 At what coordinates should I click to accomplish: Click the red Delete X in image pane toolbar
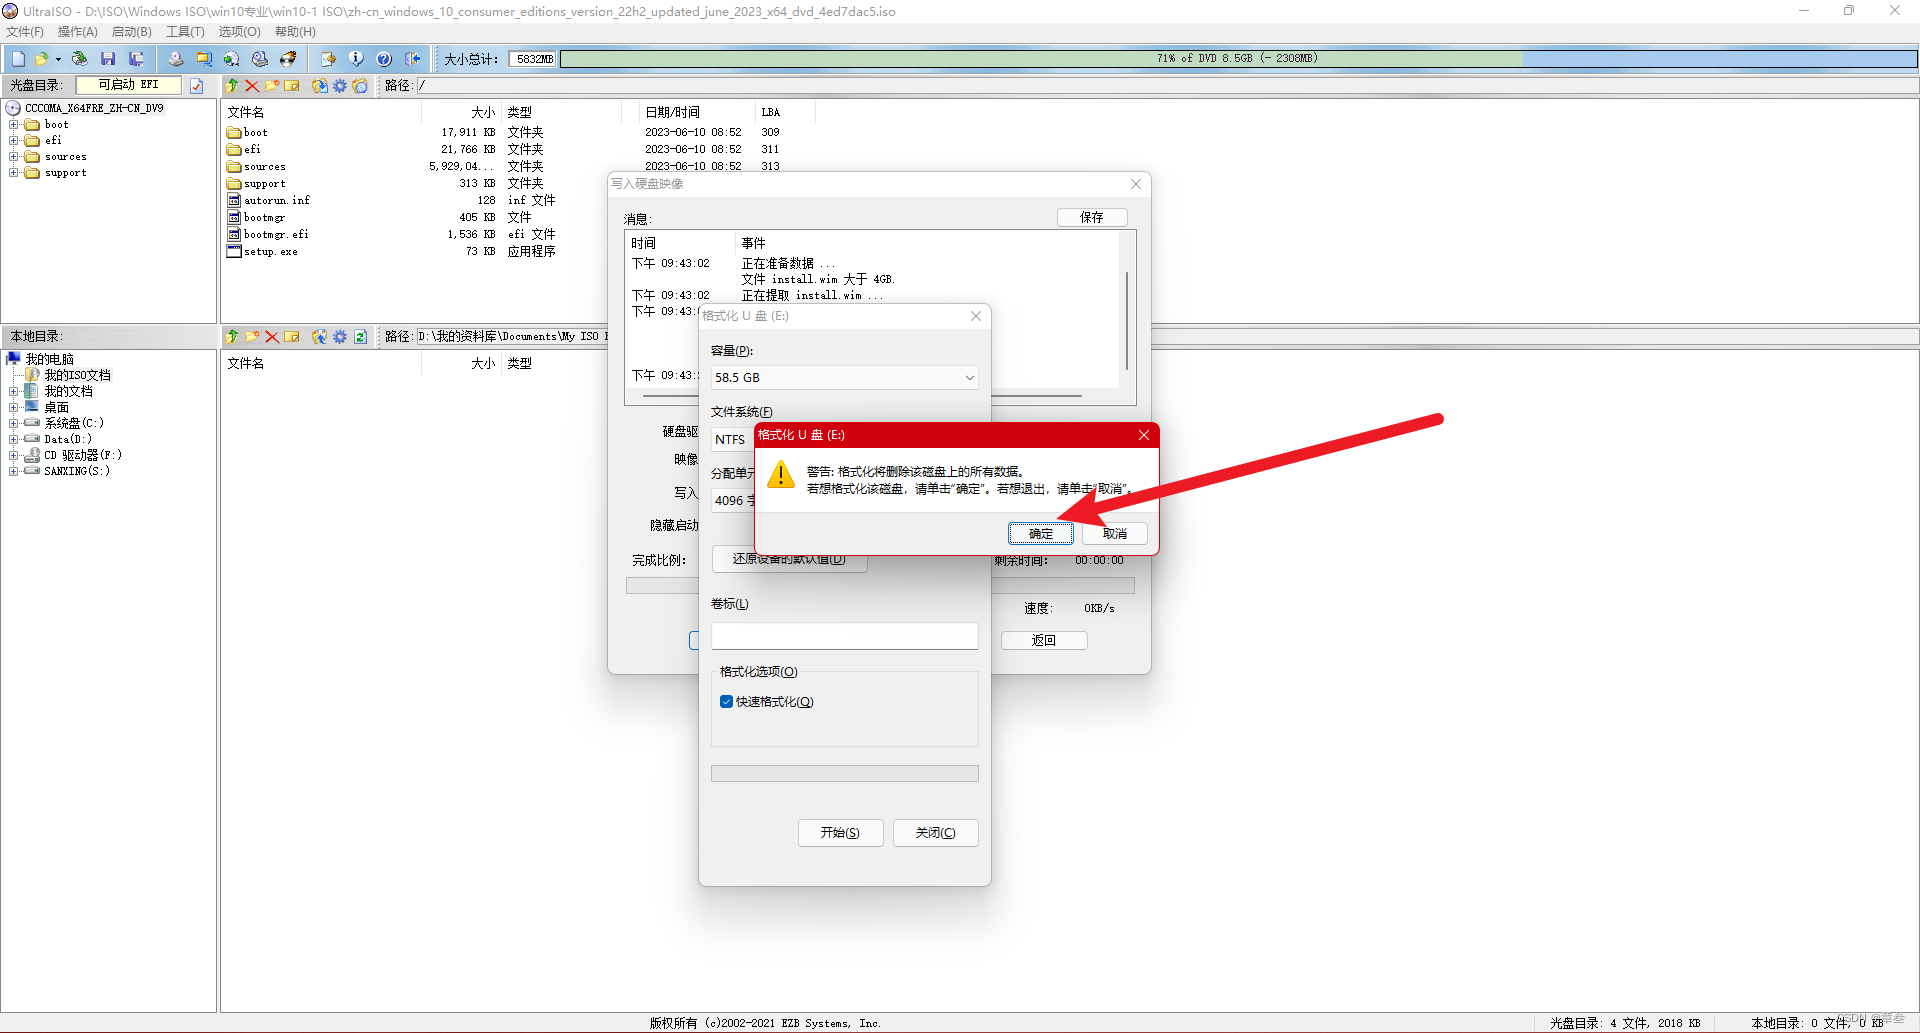coord(252,86)
